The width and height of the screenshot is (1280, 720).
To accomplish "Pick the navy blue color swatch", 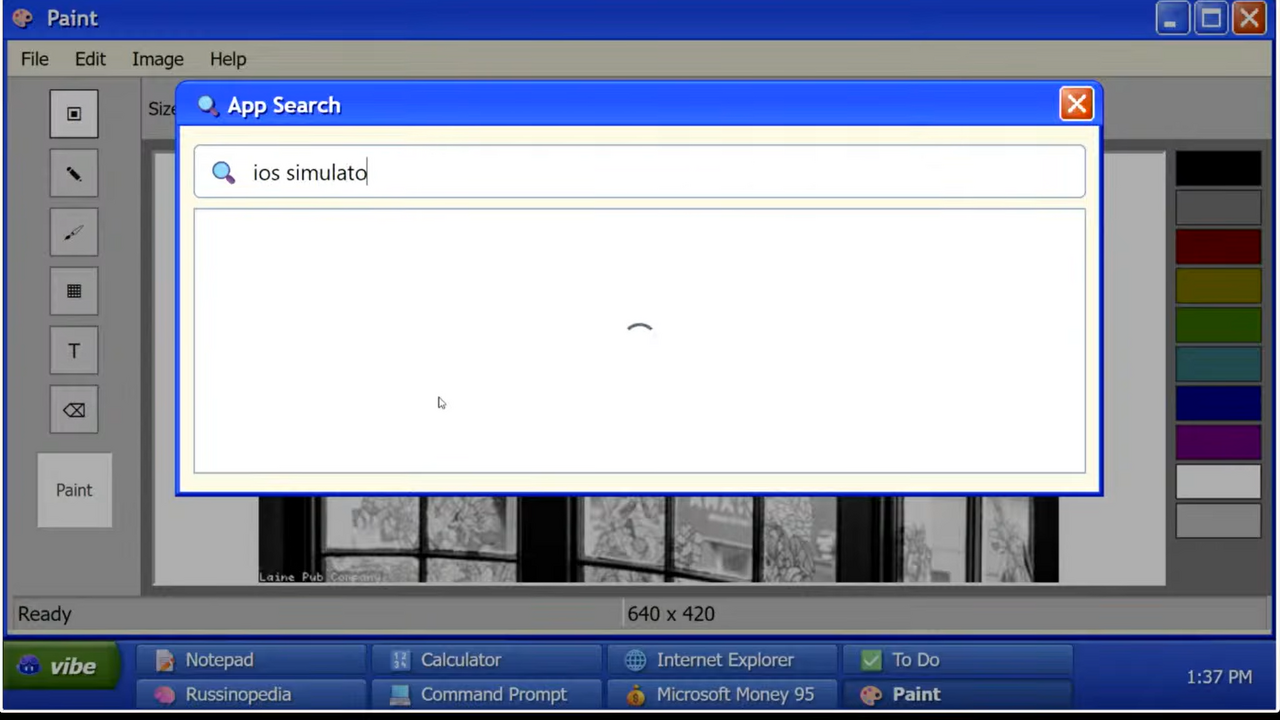I will pyautogui.click(x=1218, y=402).
